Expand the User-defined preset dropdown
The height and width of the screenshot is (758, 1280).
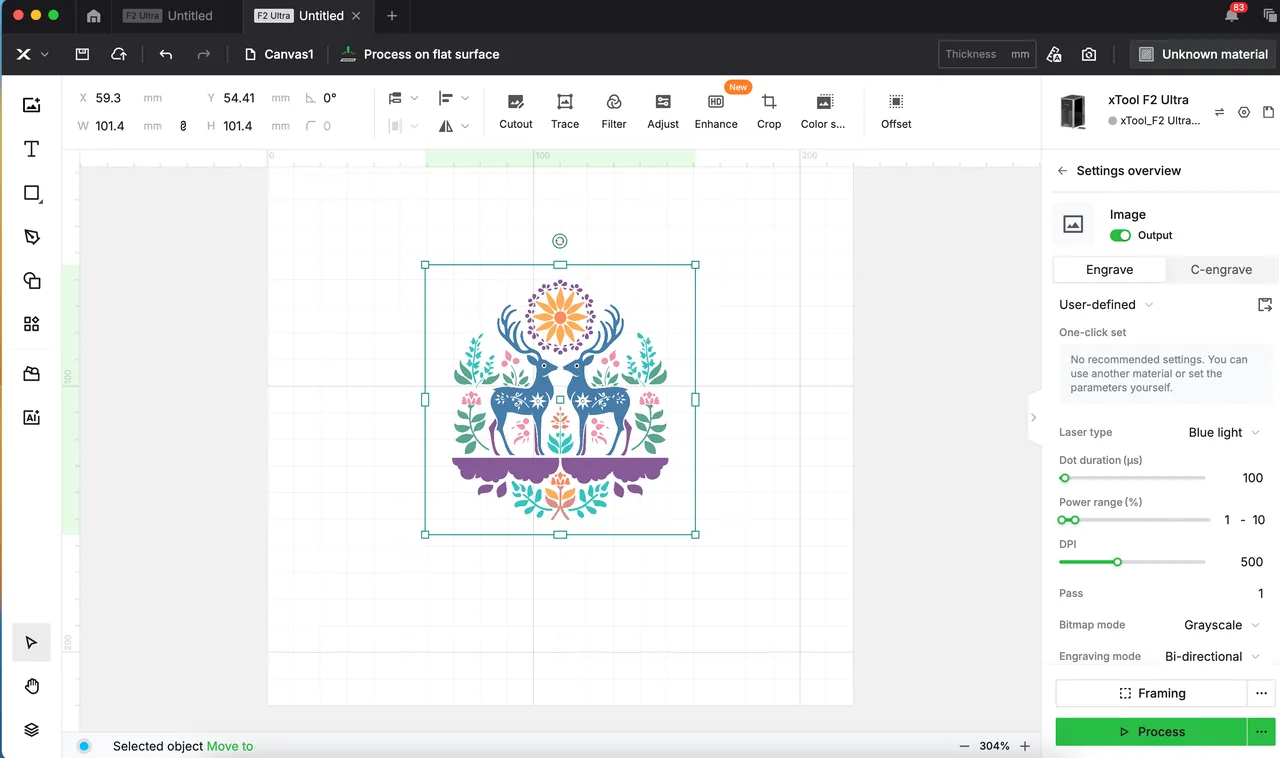pyautogui.click(x=1106, y=304)
